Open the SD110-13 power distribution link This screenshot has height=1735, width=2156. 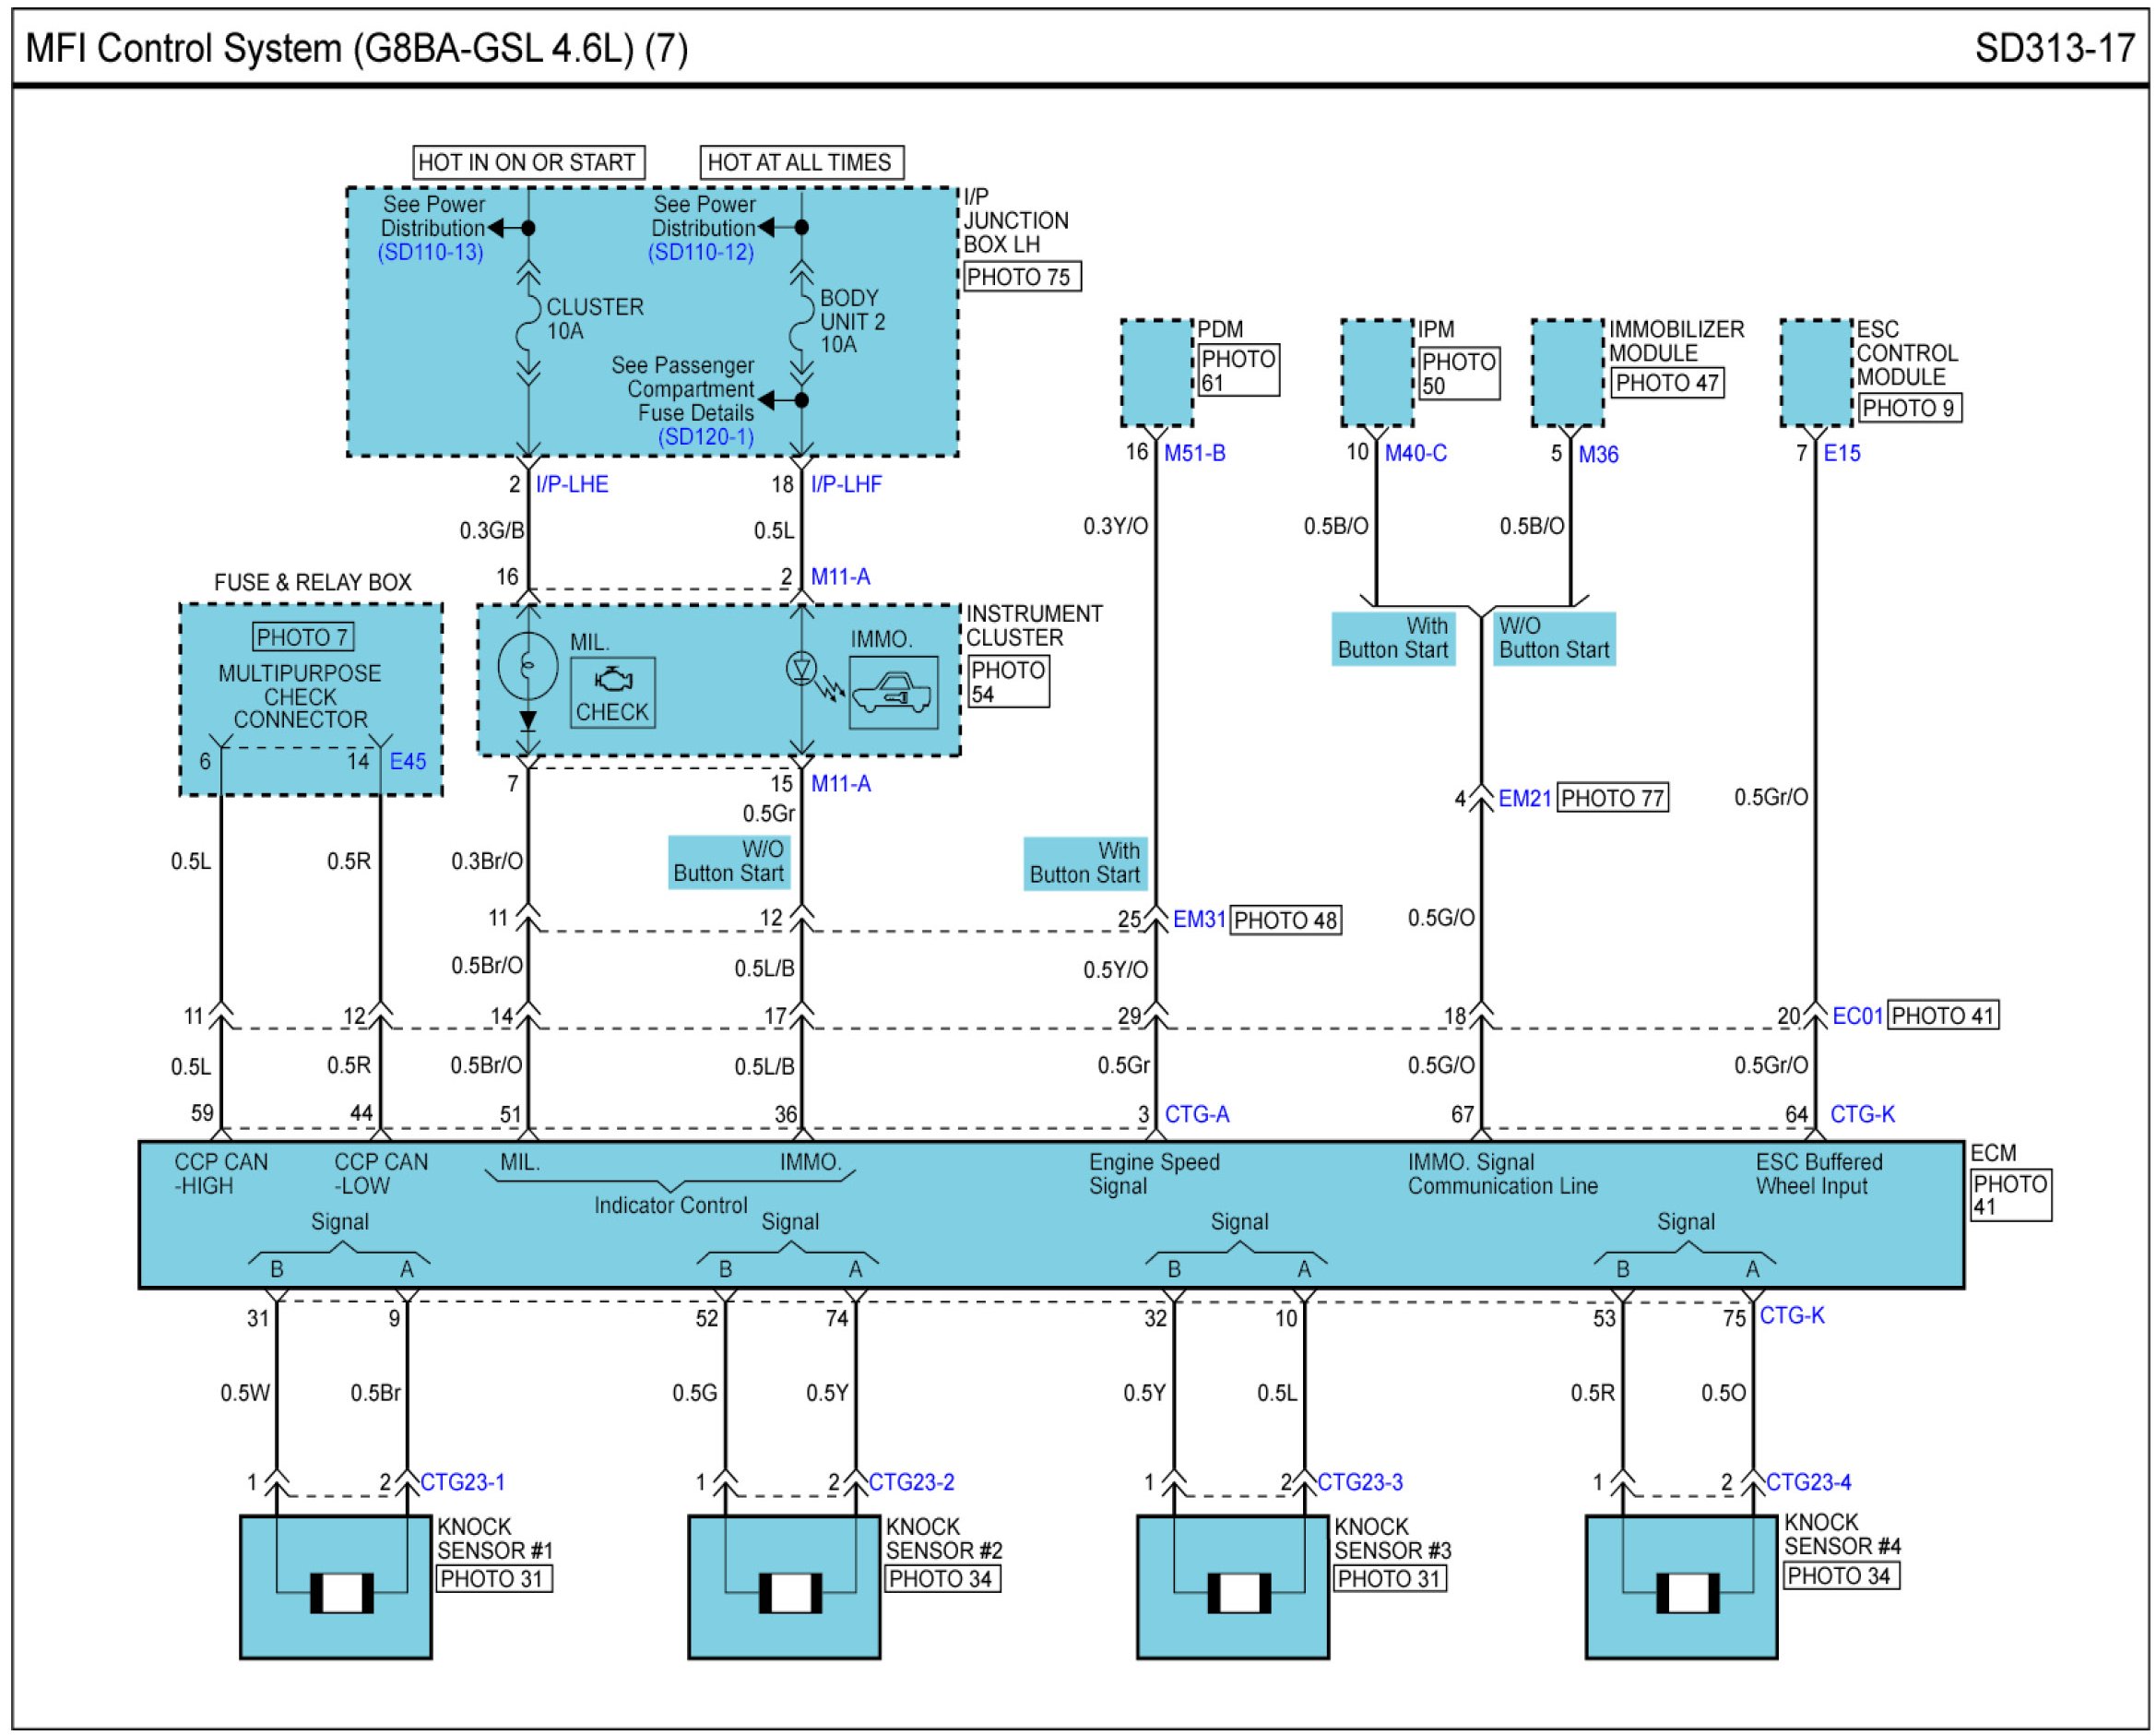[x=430, y=252]
